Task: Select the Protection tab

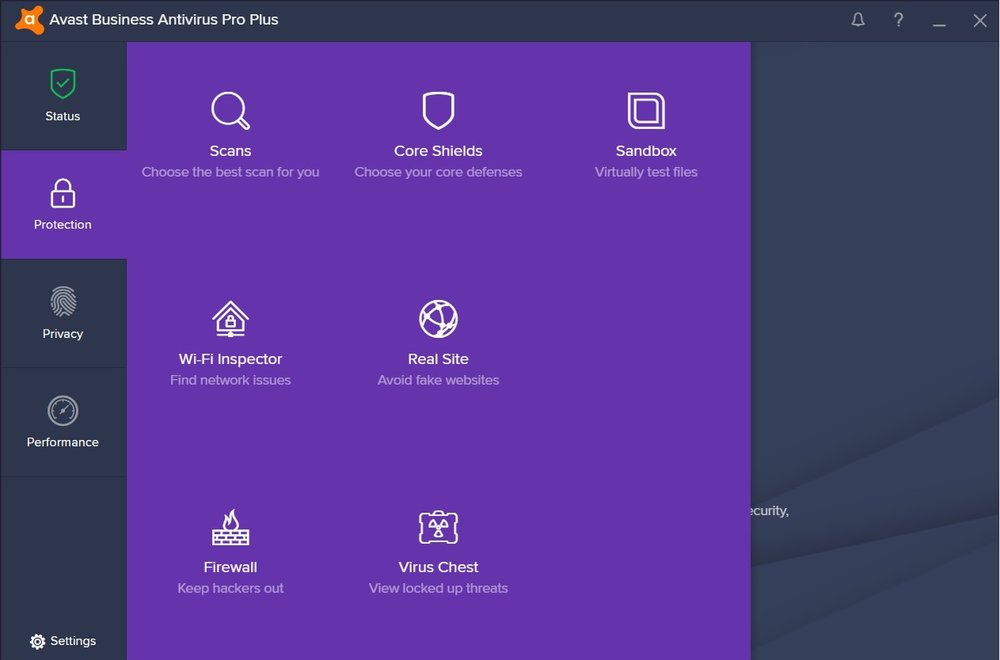Action: pyautogui.click(x=63, y=205)
